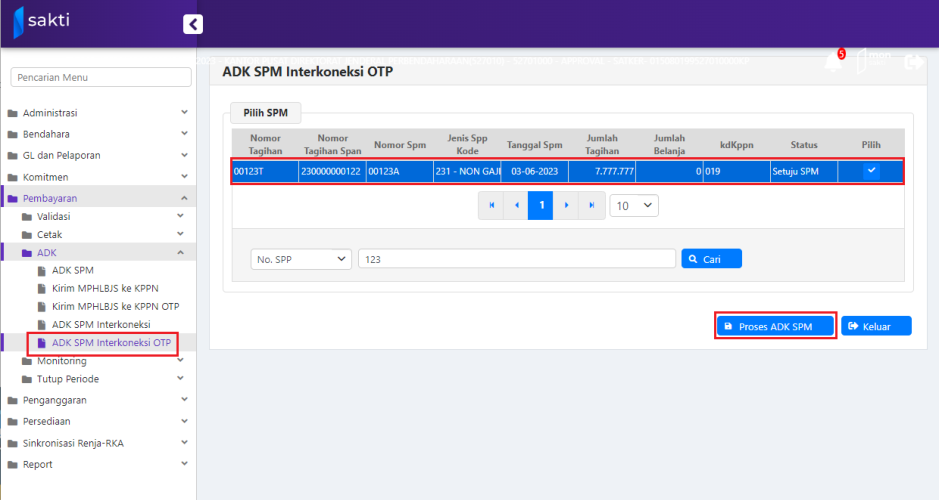The width and height of the screenshot is (939, 501).
Task: Open the rows-per-page dropdown showing 10
Action: click(x=634, y=205)
